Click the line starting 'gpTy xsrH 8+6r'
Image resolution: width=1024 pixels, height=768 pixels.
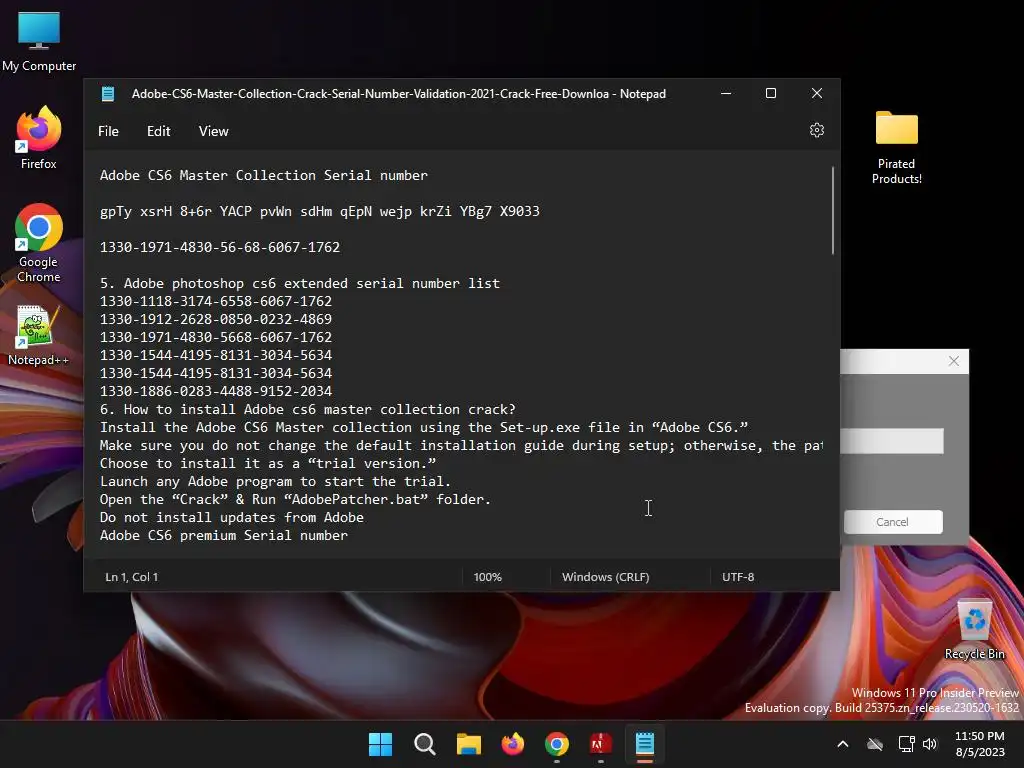[320, 212]
